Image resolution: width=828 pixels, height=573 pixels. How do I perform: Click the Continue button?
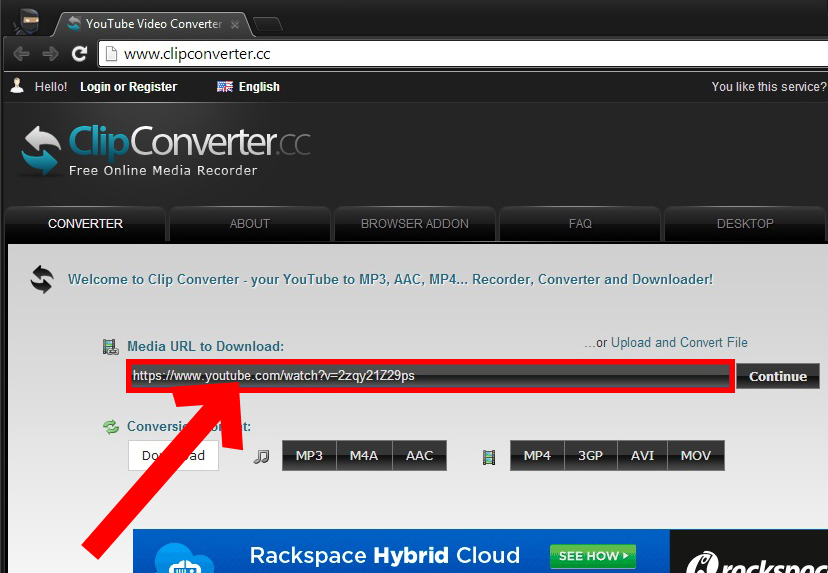(x=778, y=376)
